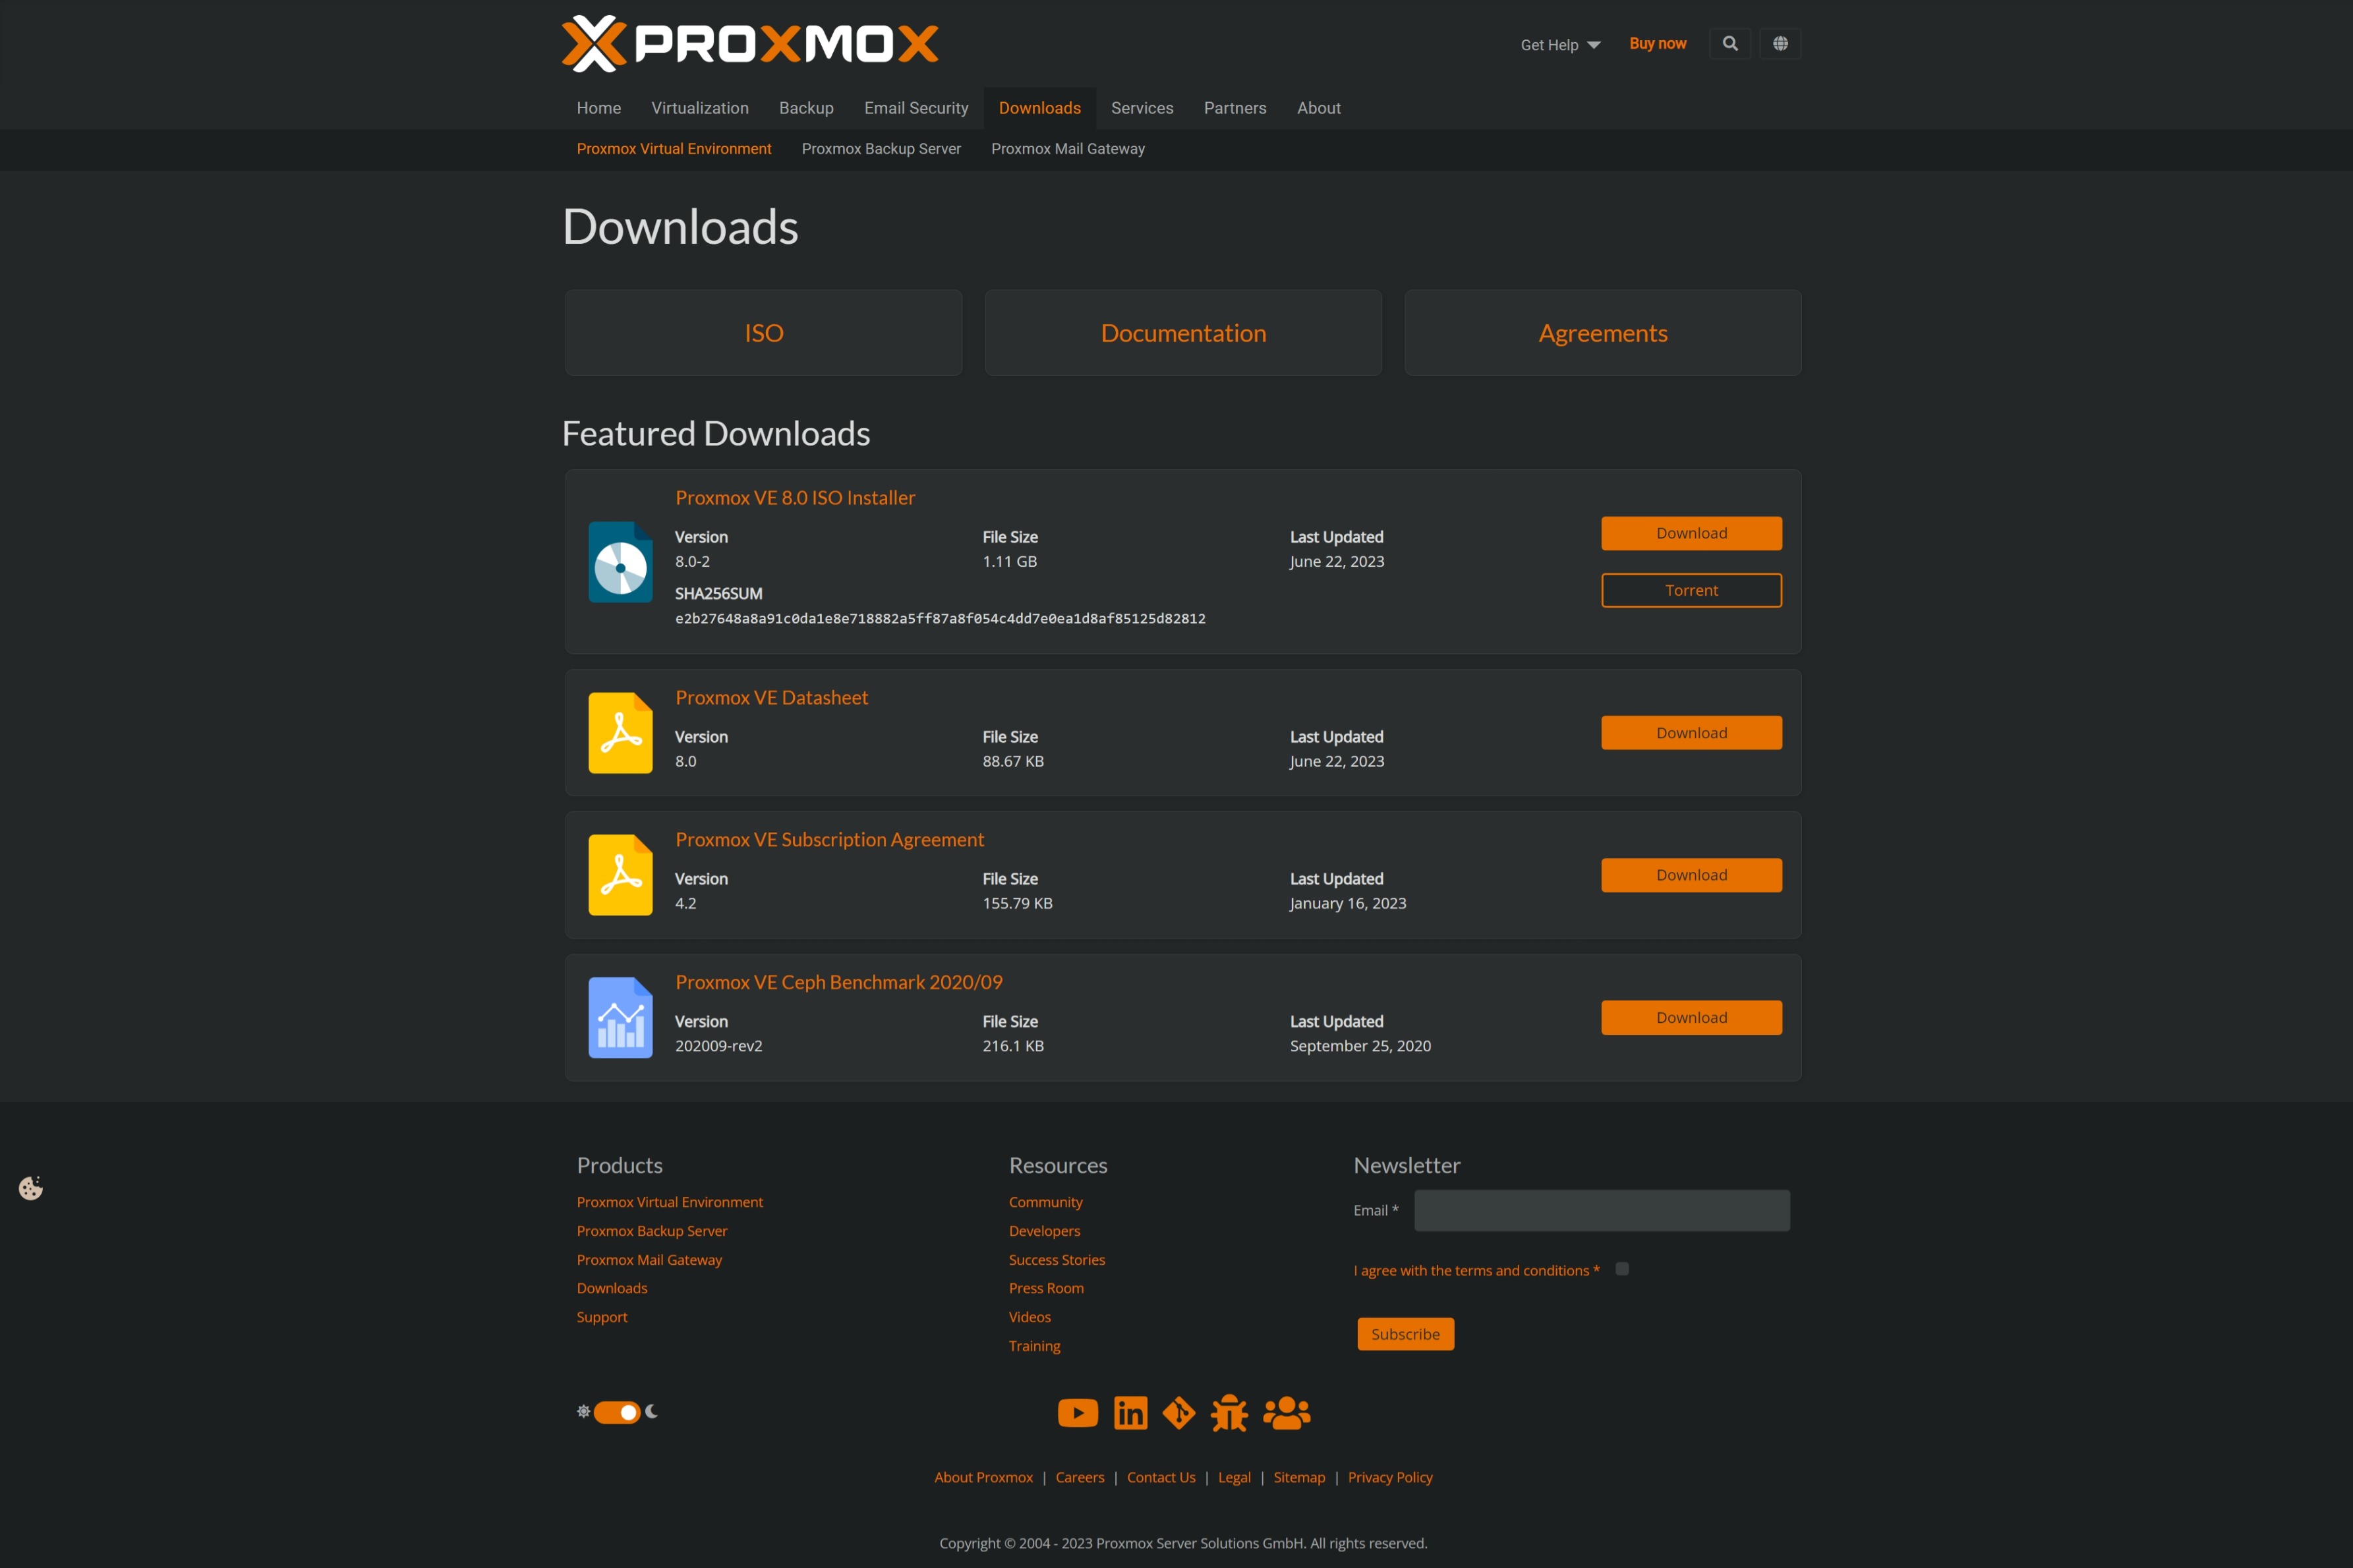This screenshot has height=1568, width=2353.
Task: Open the terms and conditions link
Action: 1476,1271
